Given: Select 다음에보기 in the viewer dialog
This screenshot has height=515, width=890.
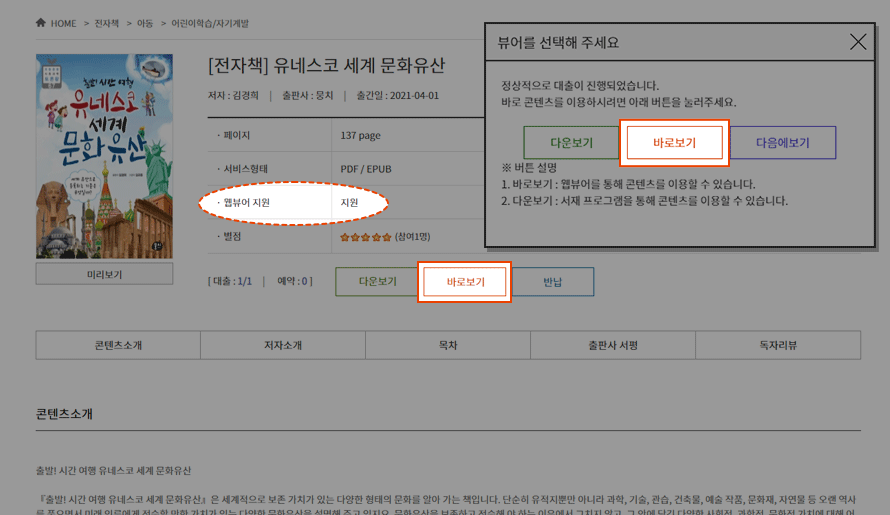Looking at the screenshot, I should coord(782,143).
